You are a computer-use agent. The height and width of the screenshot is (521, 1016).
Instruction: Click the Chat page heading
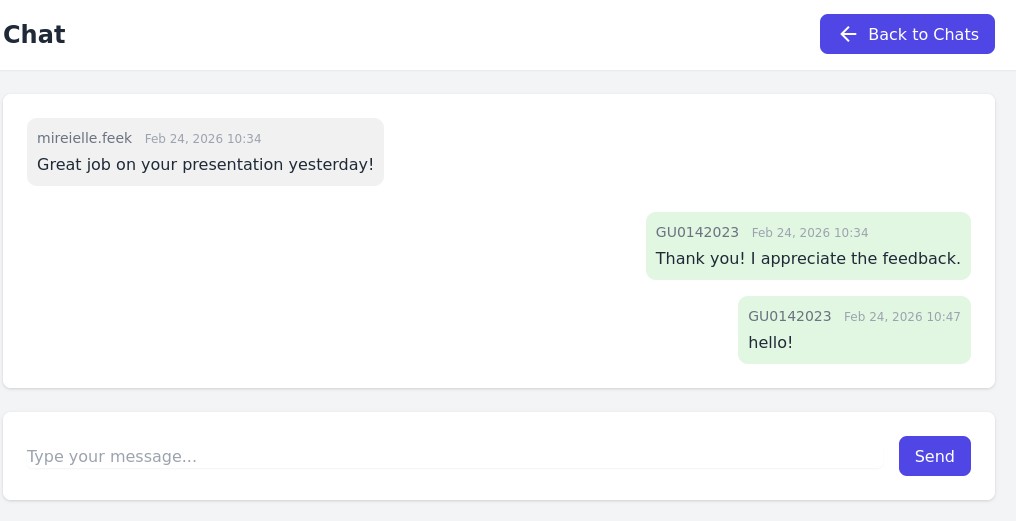coord(34,34)
